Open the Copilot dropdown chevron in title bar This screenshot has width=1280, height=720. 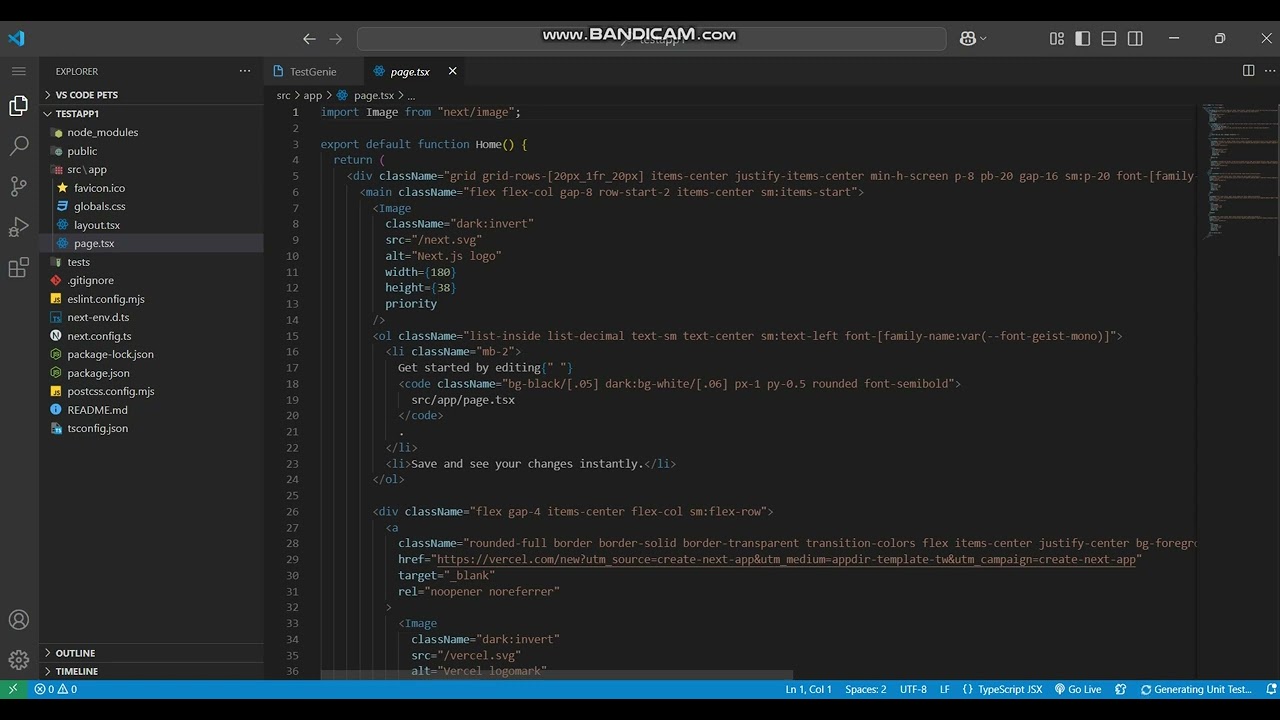pos(984,38)
